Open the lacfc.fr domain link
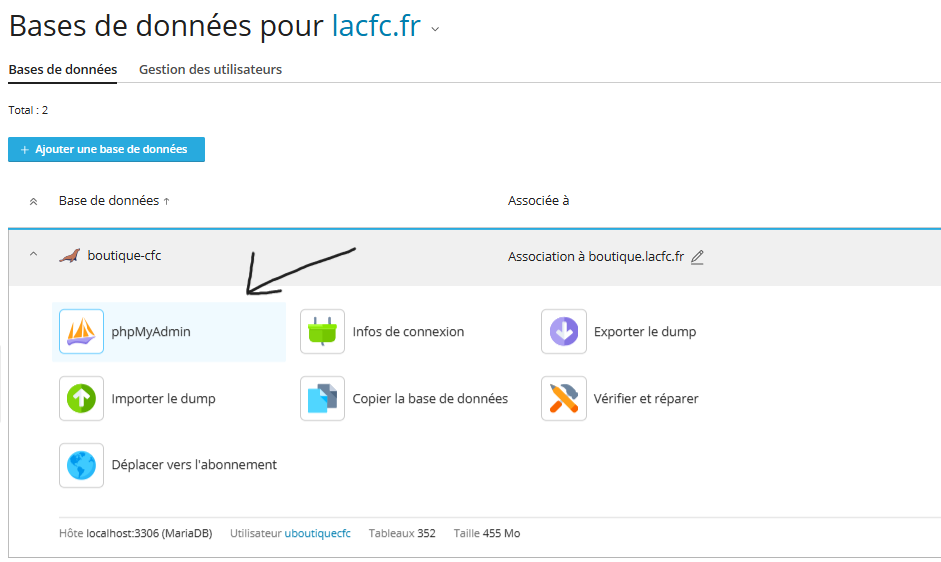This screenshot has width=941, height=562. tap(376, 26)
